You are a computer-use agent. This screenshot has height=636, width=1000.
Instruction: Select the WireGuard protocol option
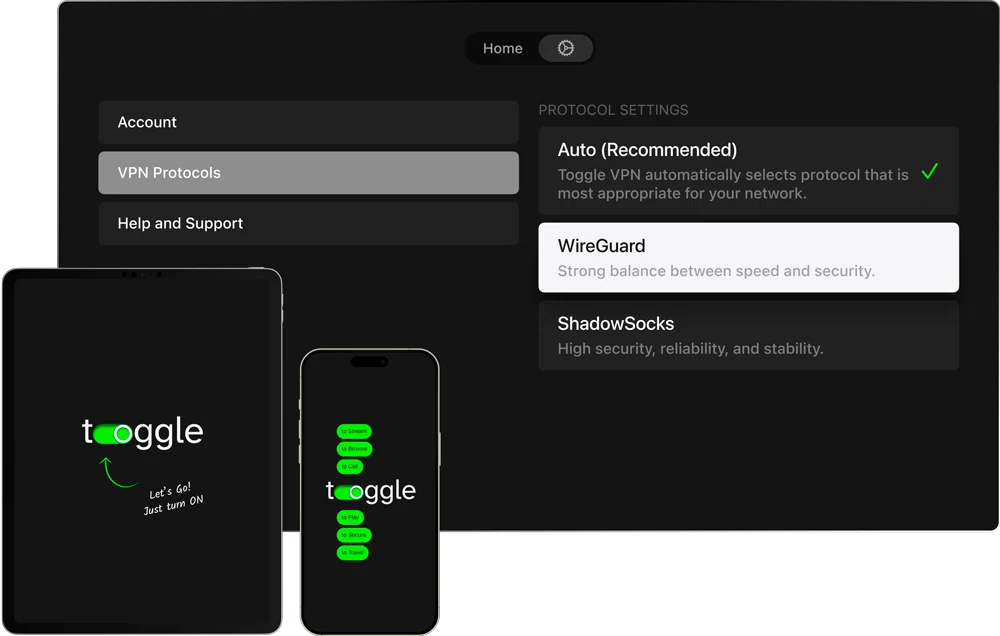pos(749,258)
